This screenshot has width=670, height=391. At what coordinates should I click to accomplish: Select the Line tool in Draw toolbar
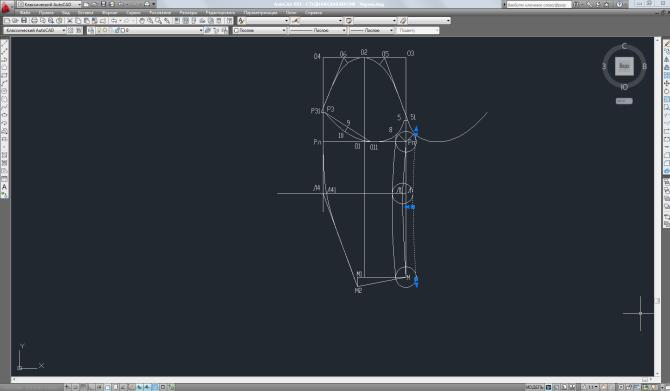pos(4,43)
